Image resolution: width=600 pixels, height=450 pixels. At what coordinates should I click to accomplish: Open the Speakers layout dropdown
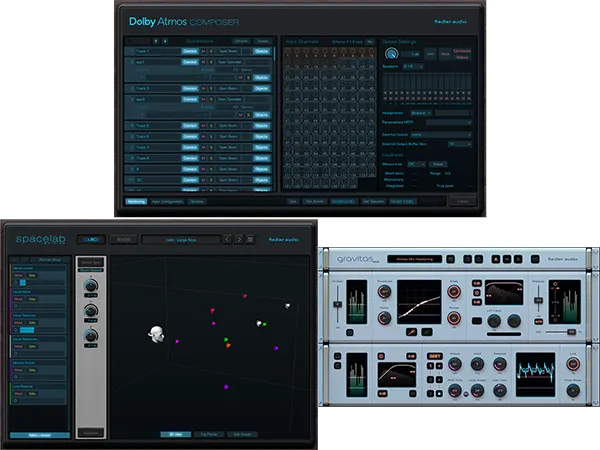click(x=413, y=67)
